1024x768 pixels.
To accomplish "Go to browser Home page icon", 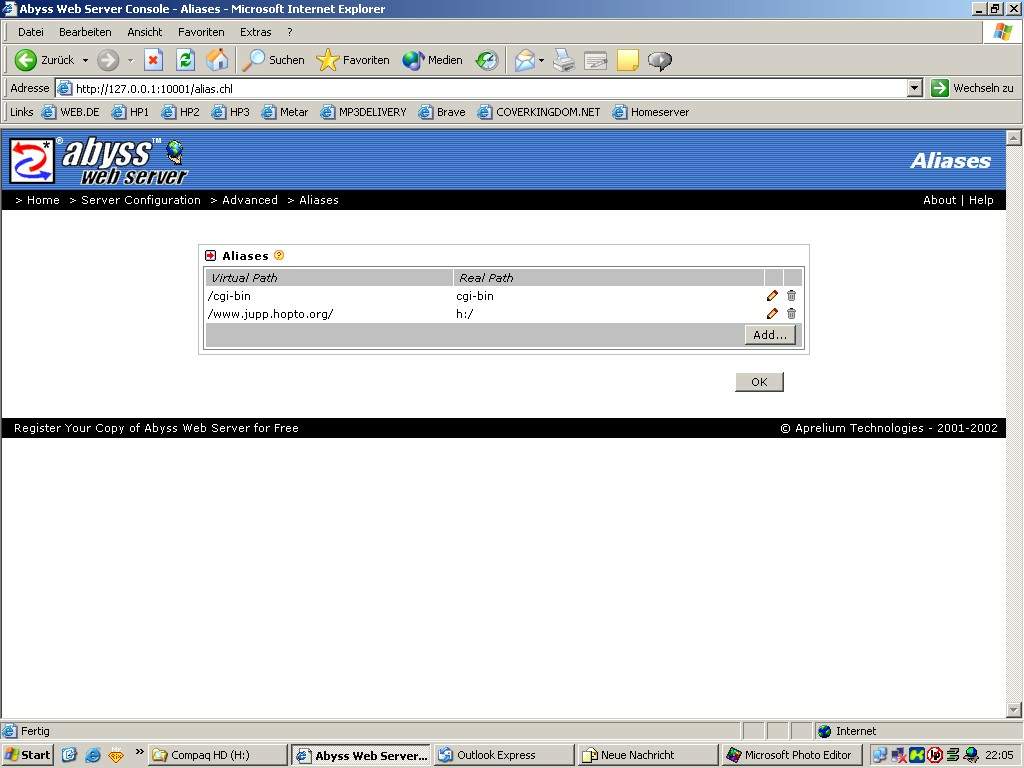I will pyautogui.click(x=217, y=60).
